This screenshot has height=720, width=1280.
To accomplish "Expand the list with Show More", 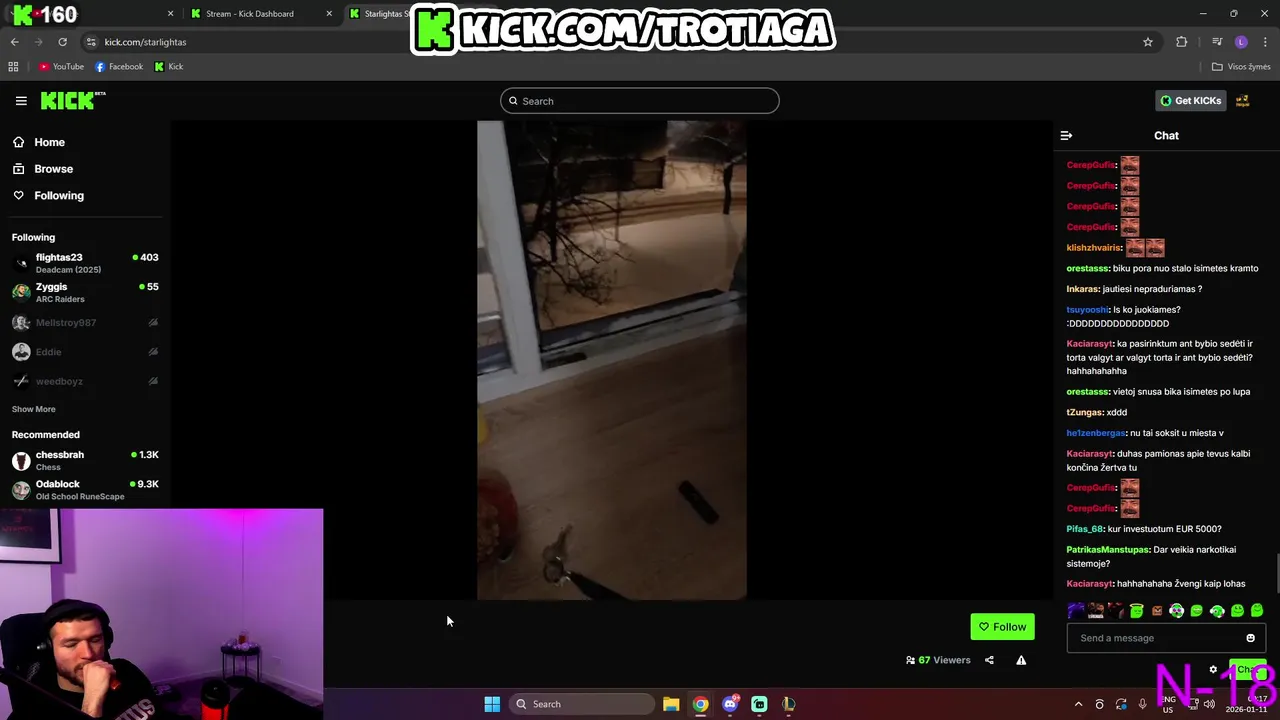I will 34,409.
